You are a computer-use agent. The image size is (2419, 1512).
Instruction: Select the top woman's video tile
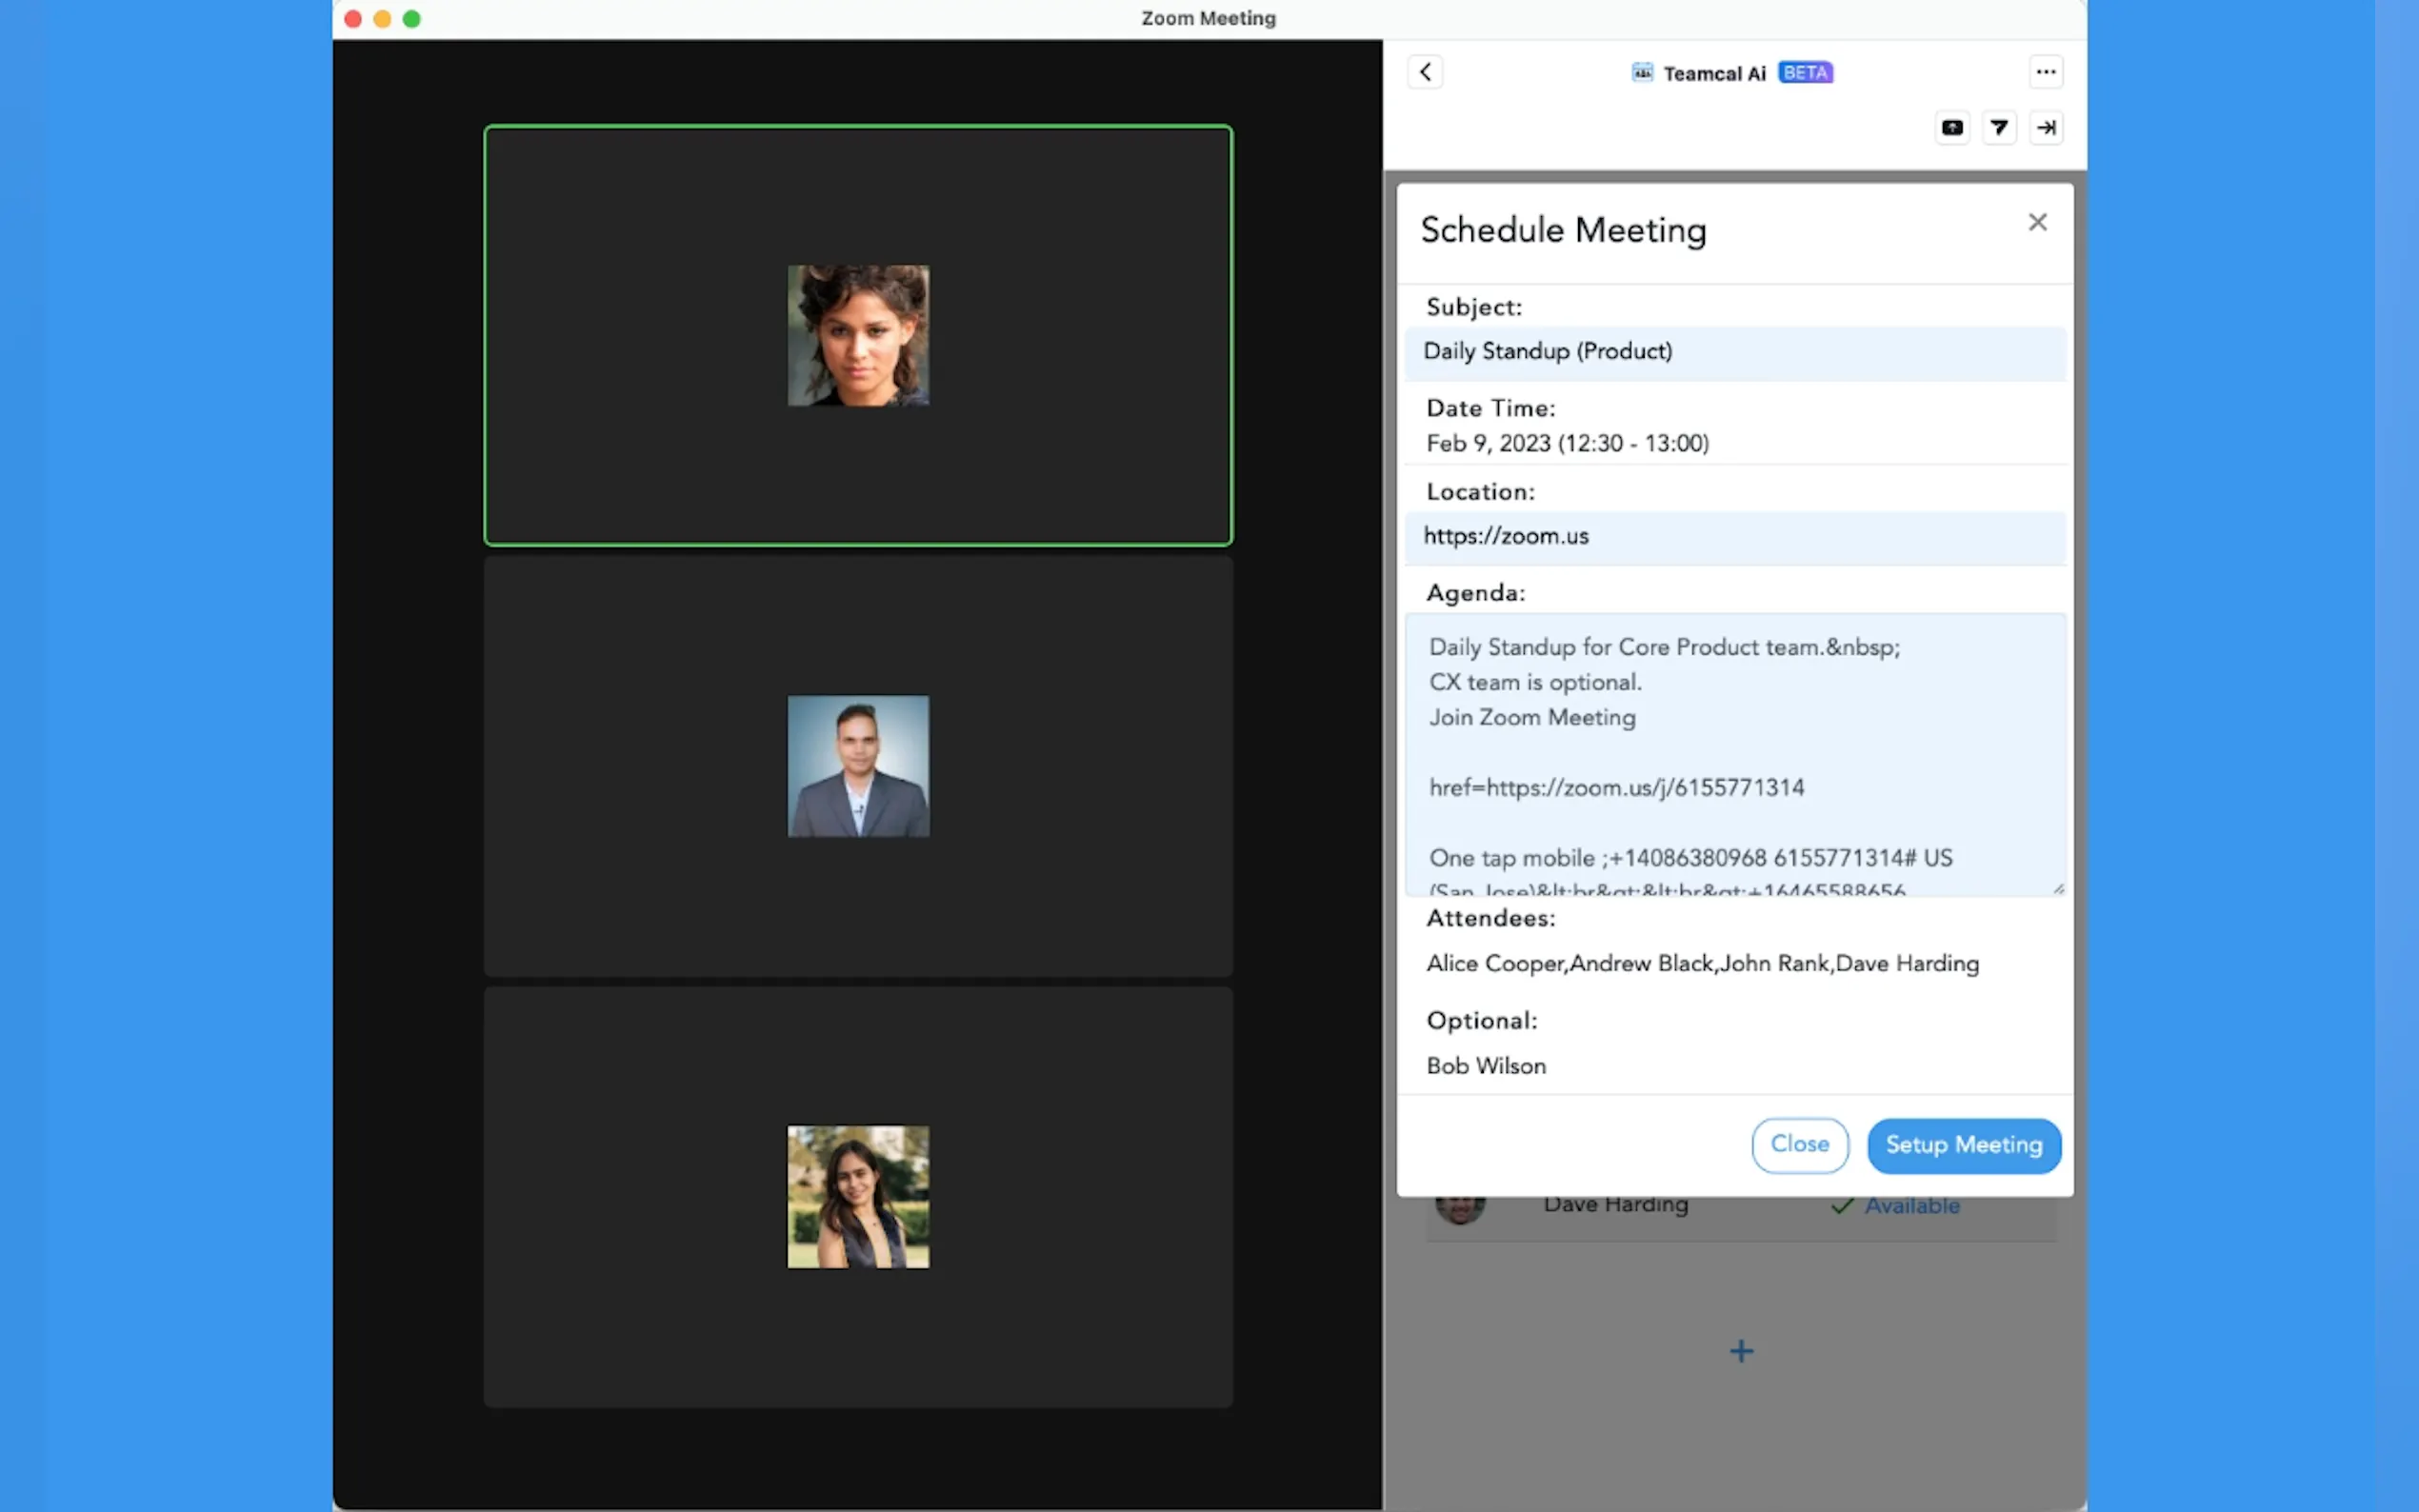point(857,335)
